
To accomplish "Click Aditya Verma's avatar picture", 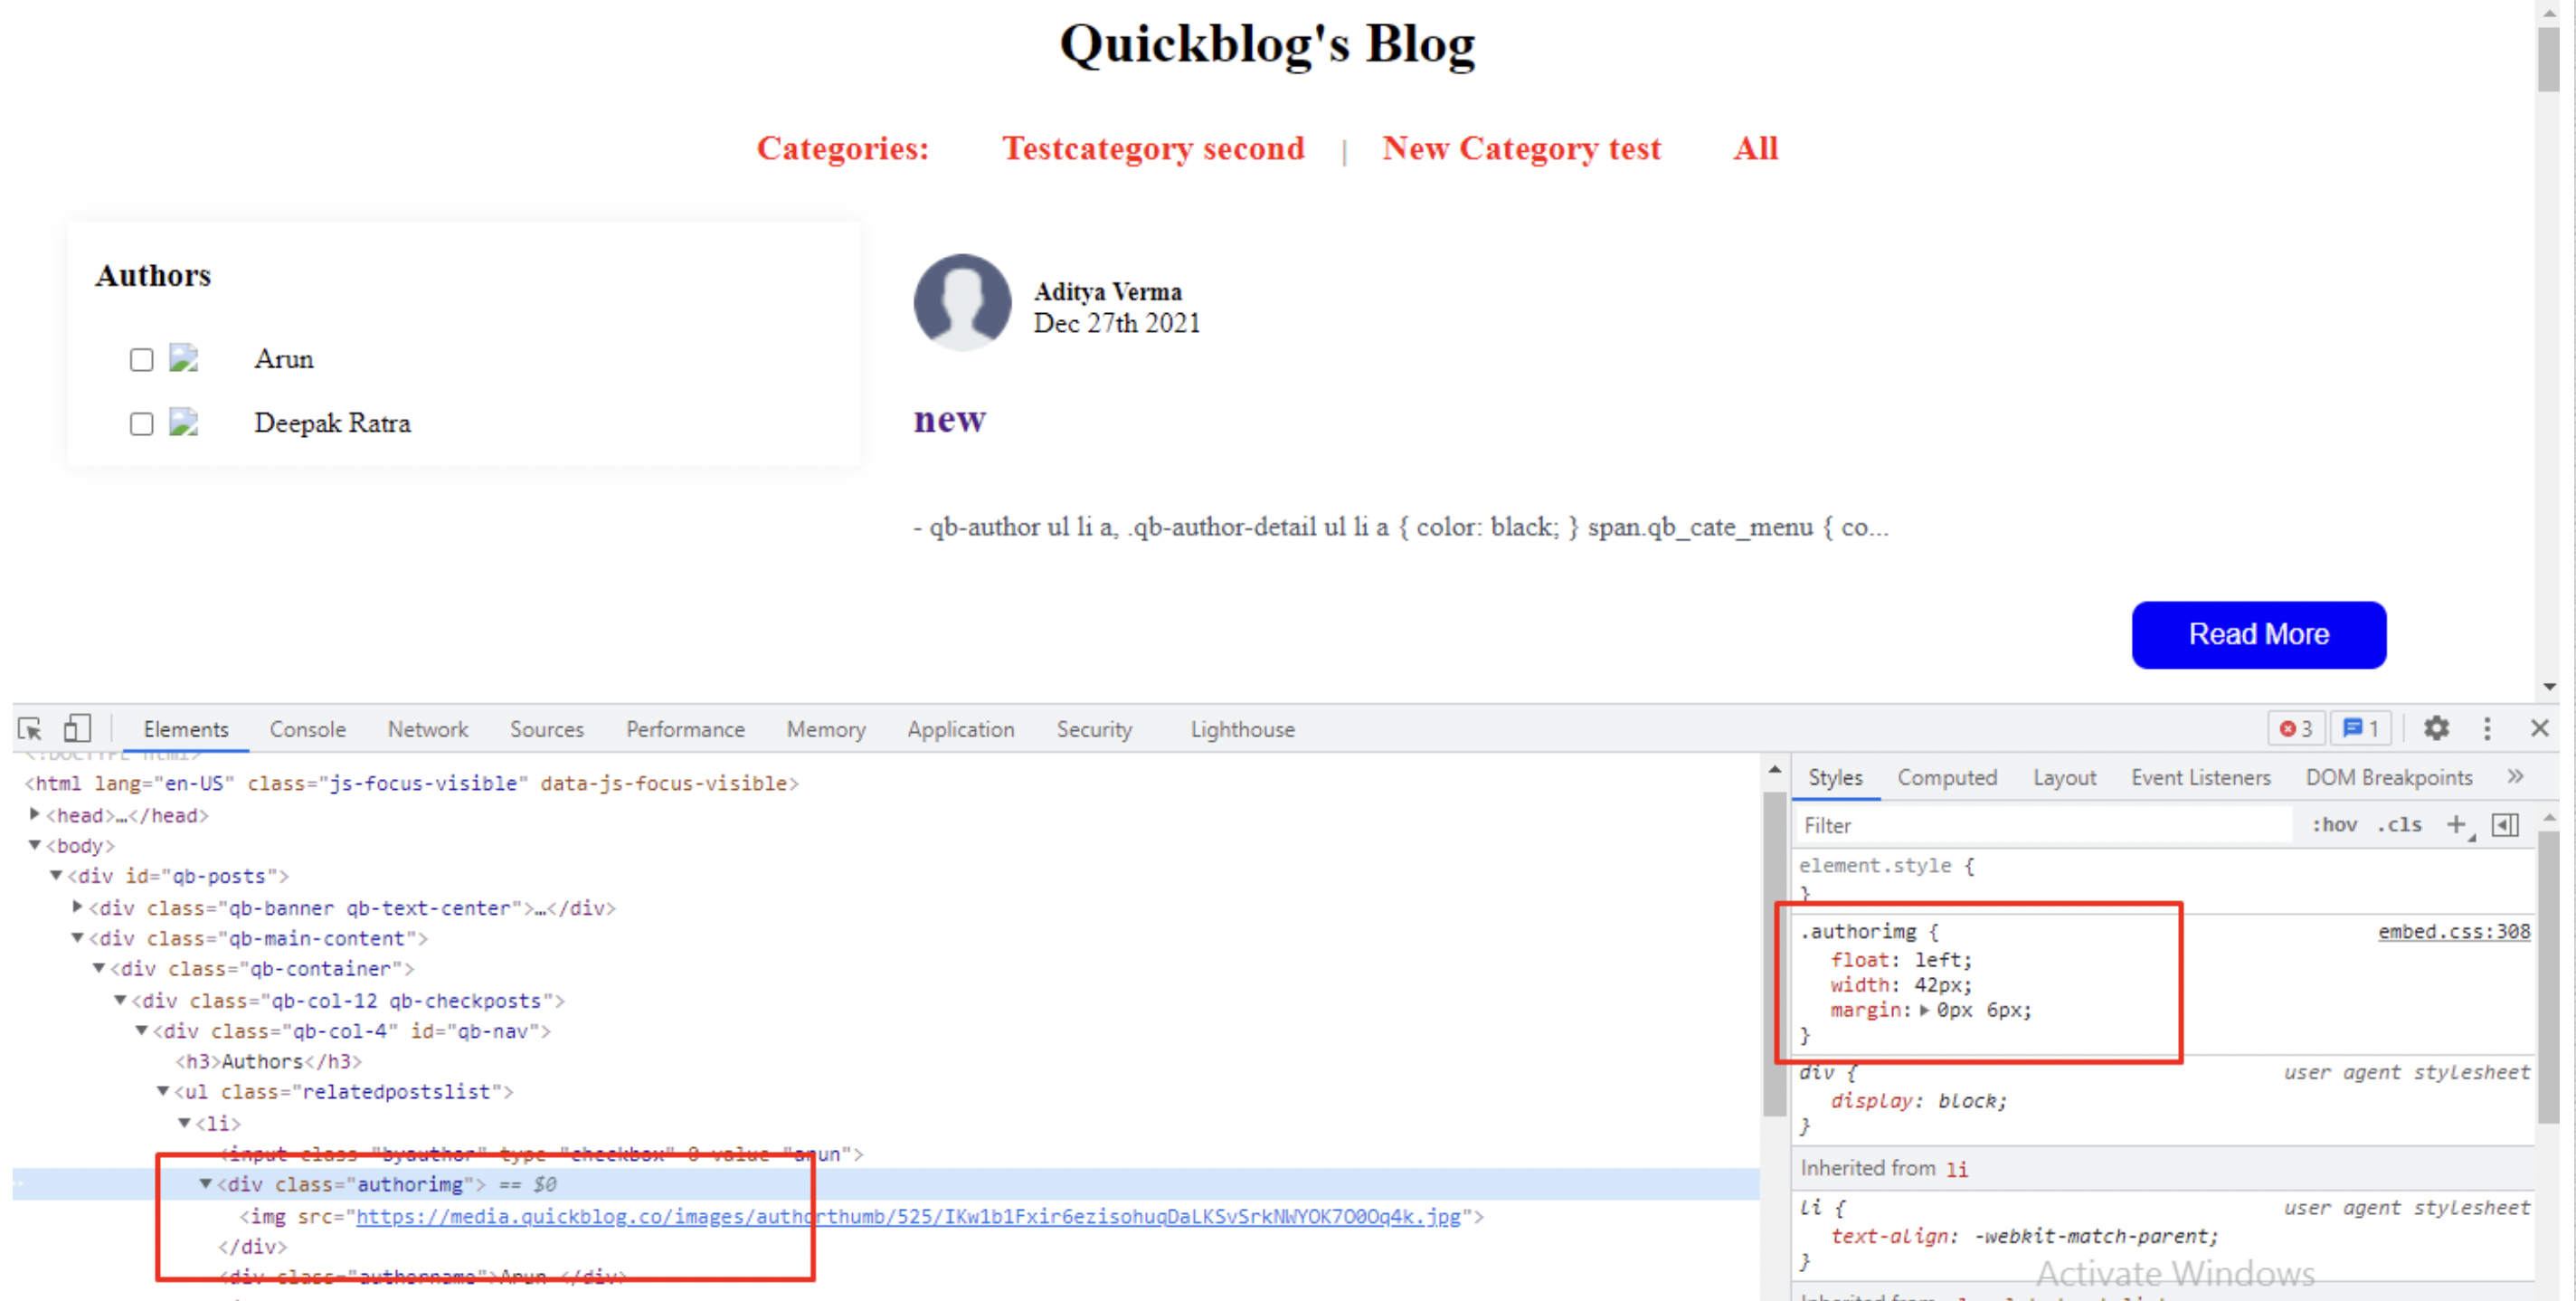I will tap(962, 302).
